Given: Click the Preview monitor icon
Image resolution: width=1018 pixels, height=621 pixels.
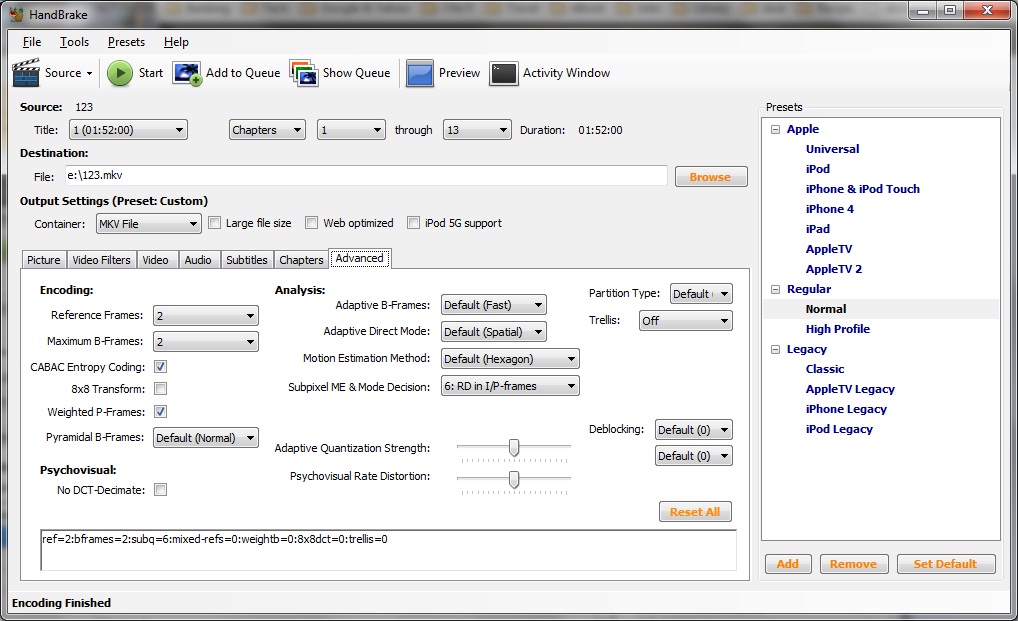Looking at the screenshot, I should (420, 73).
